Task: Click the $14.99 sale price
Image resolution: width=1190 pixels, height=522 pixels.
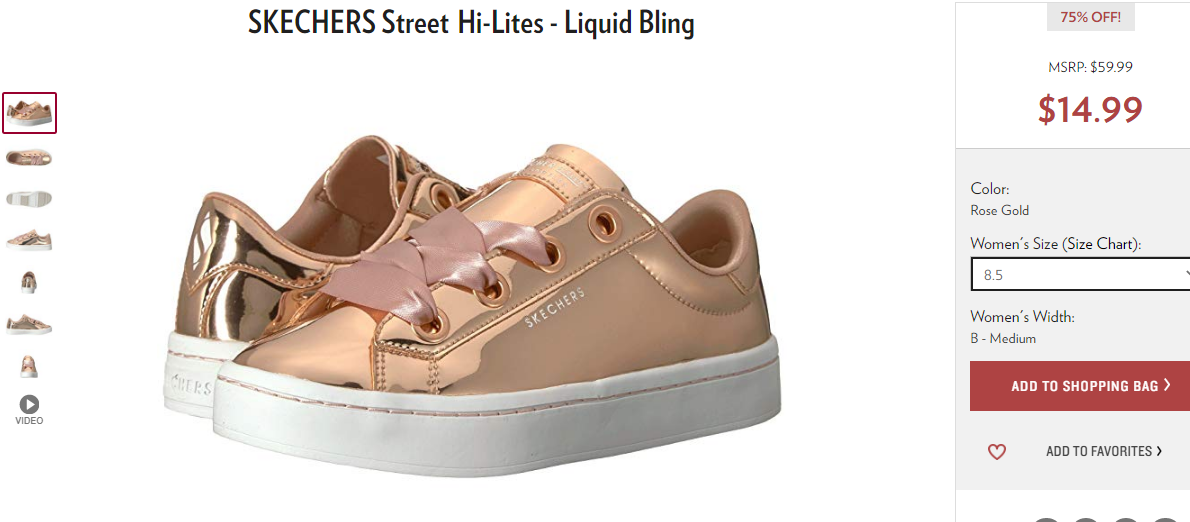Action: click(1090, 109)
